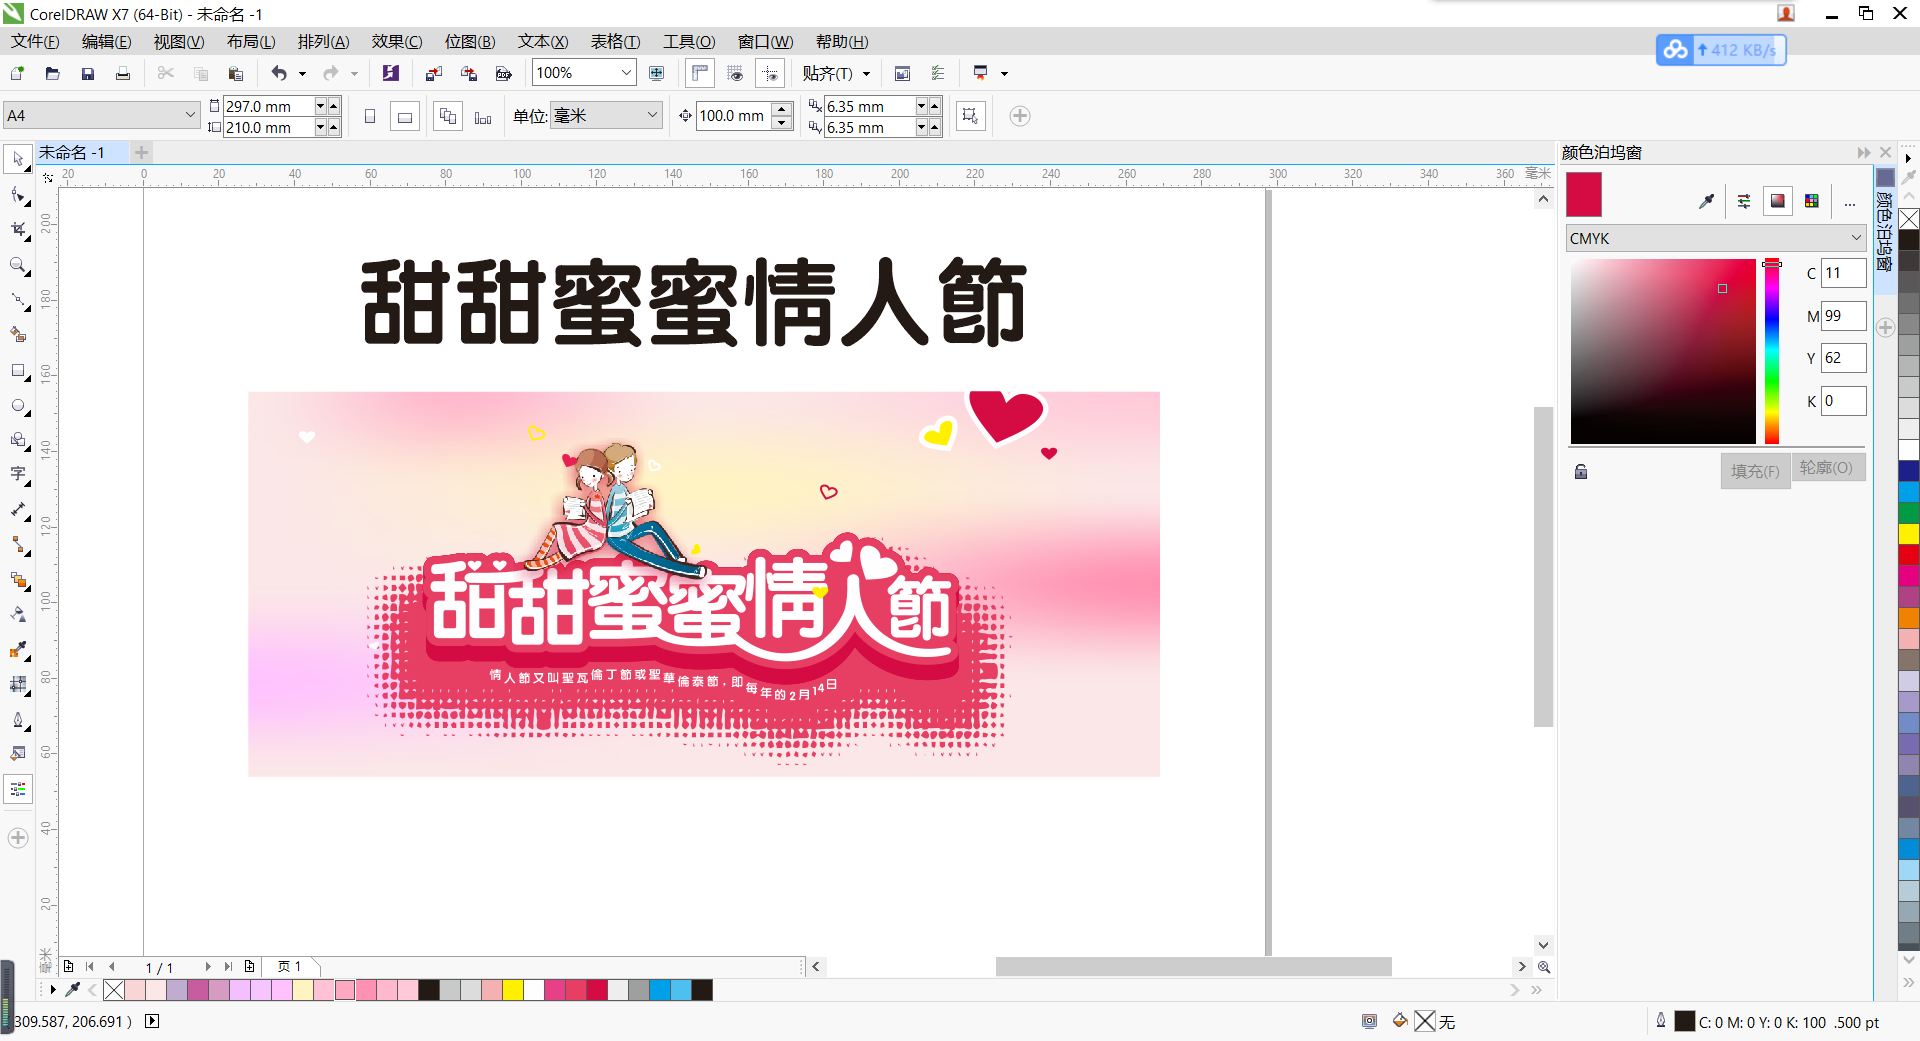
Task: Select the Text tool in the toolbox
Action: coord(17,474)
